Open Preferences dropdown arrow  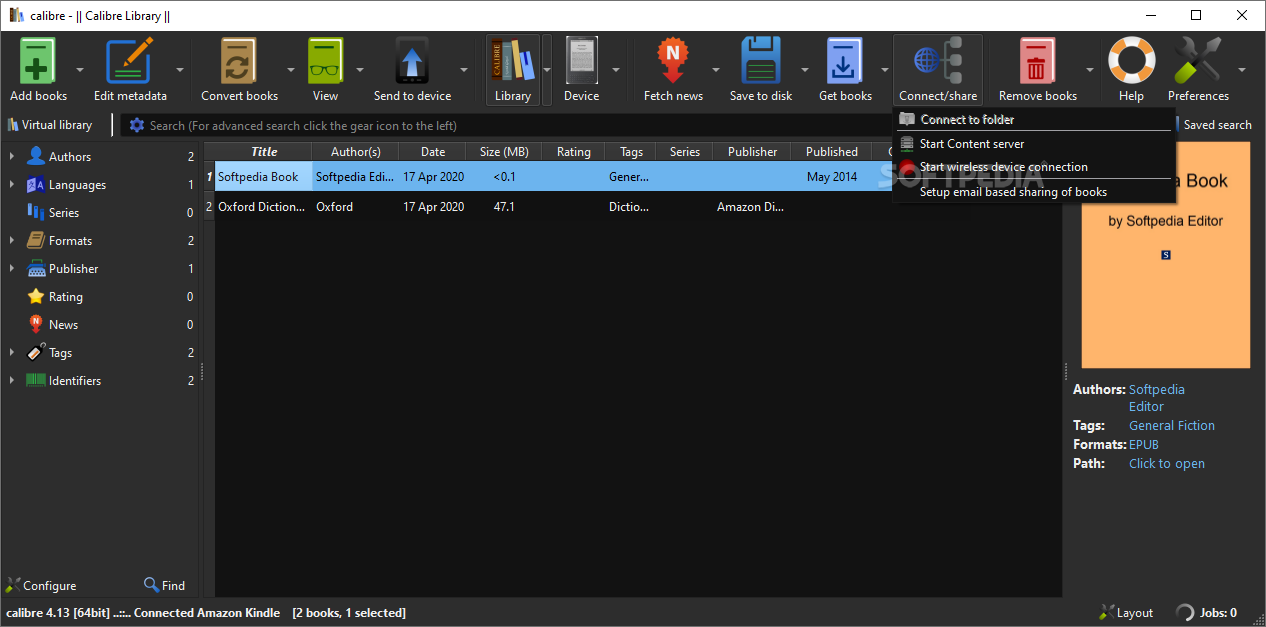point(1241,70)
